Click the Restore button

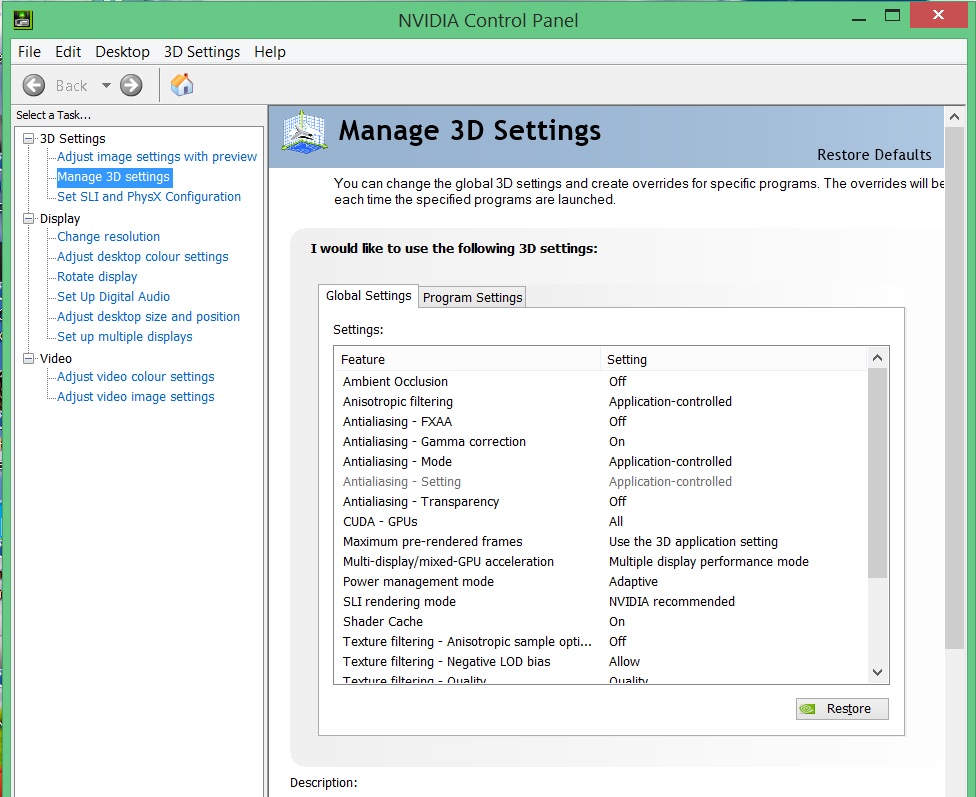[x=842, y=709]
